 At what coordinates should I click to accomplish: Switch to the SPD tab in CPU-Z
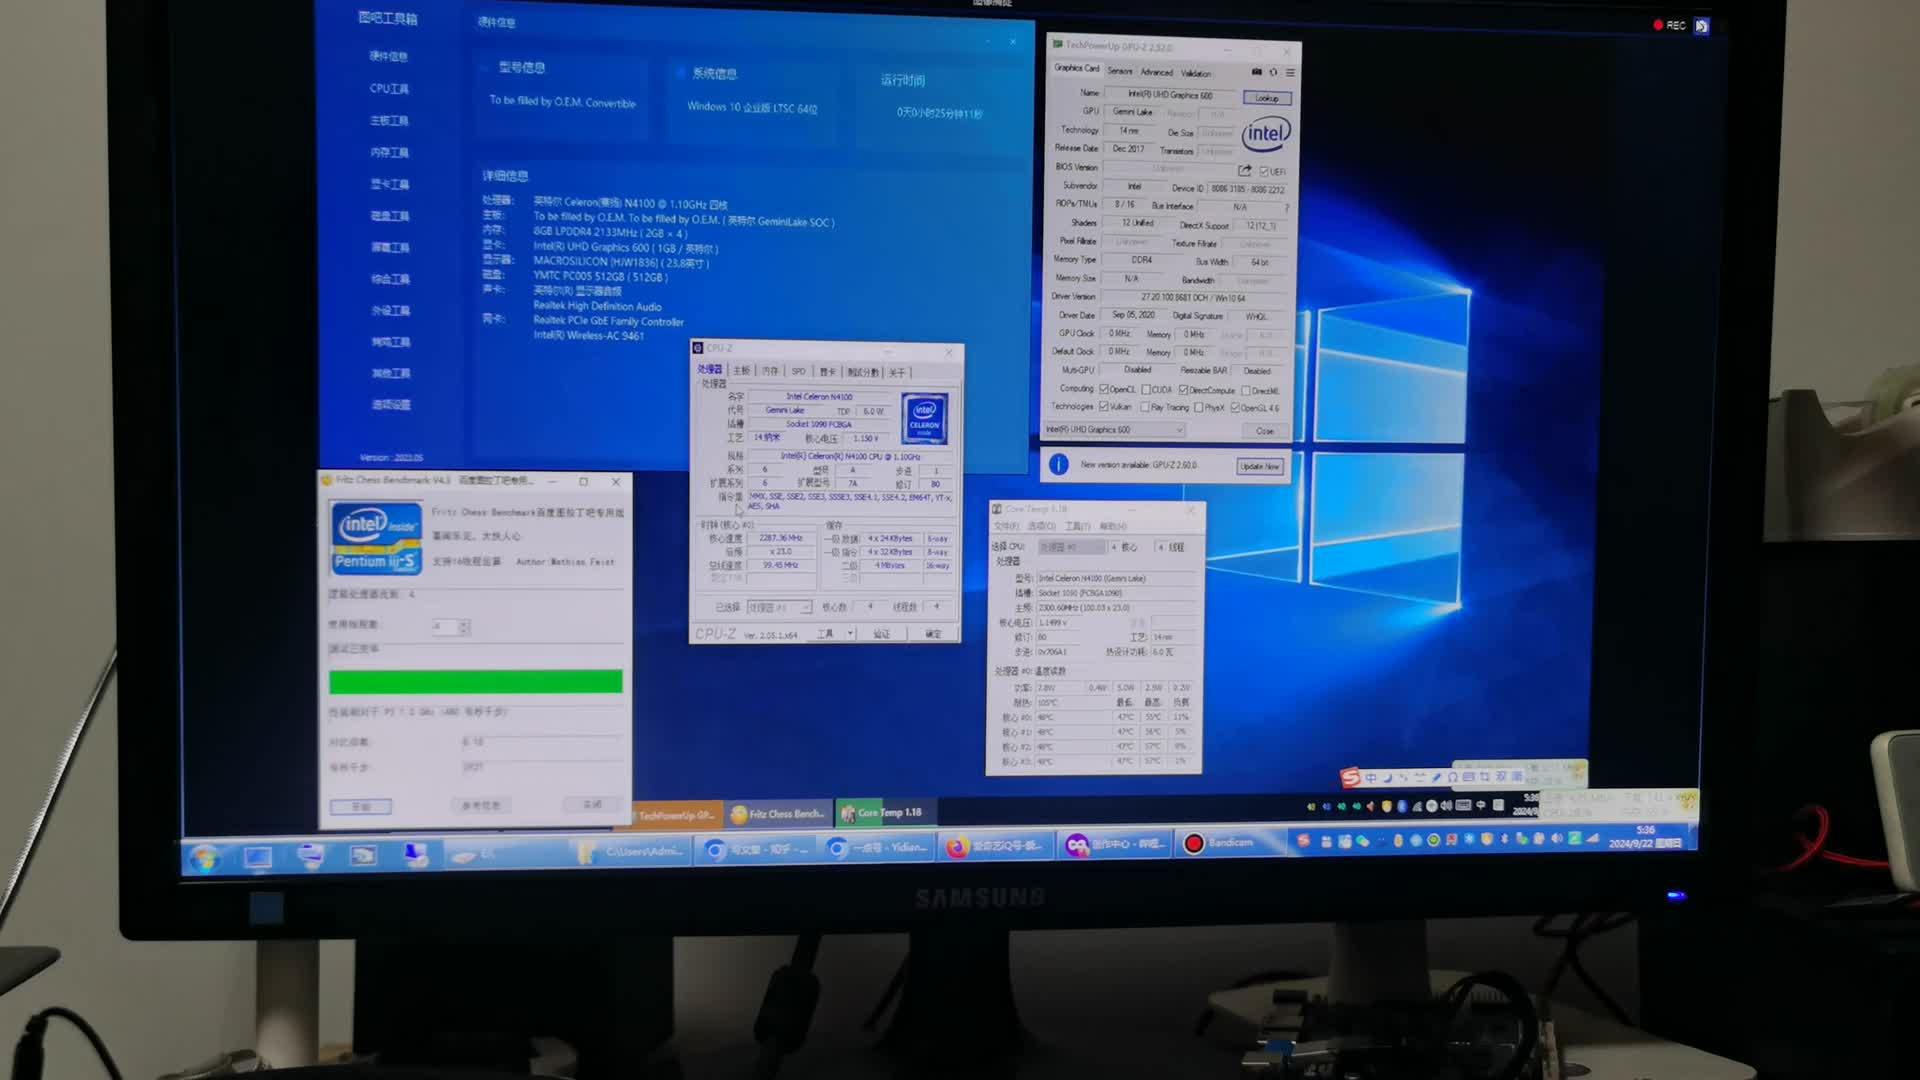click(x=798, y=371)
